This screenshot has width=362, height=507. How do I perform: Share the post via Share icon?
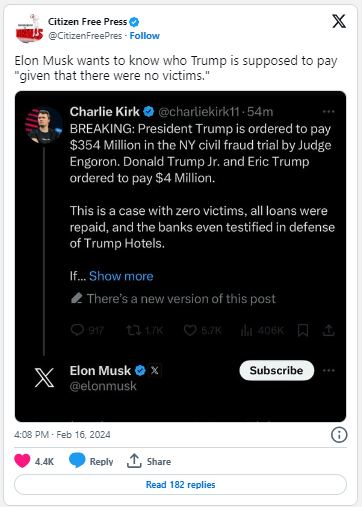[134, 461]
